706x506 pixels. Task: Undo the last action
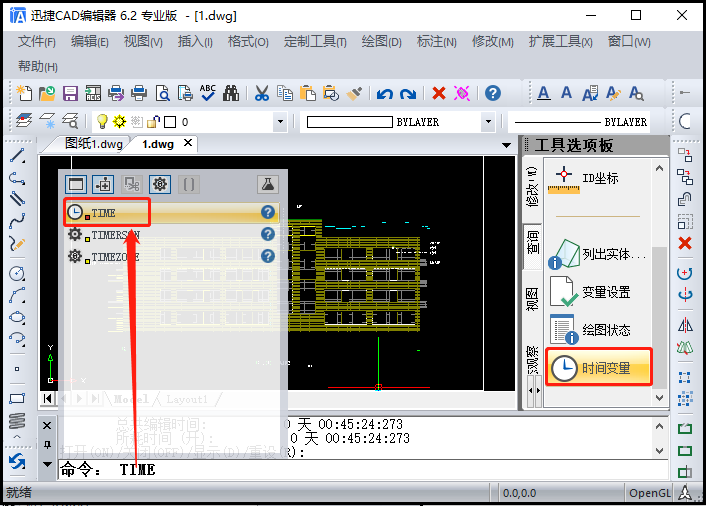385,94
